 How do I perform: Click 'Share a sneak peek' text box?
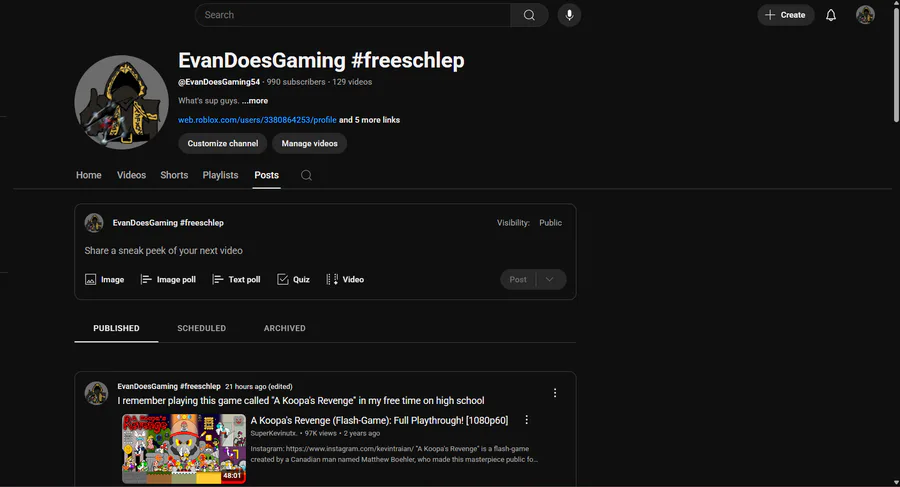(164, 250)
